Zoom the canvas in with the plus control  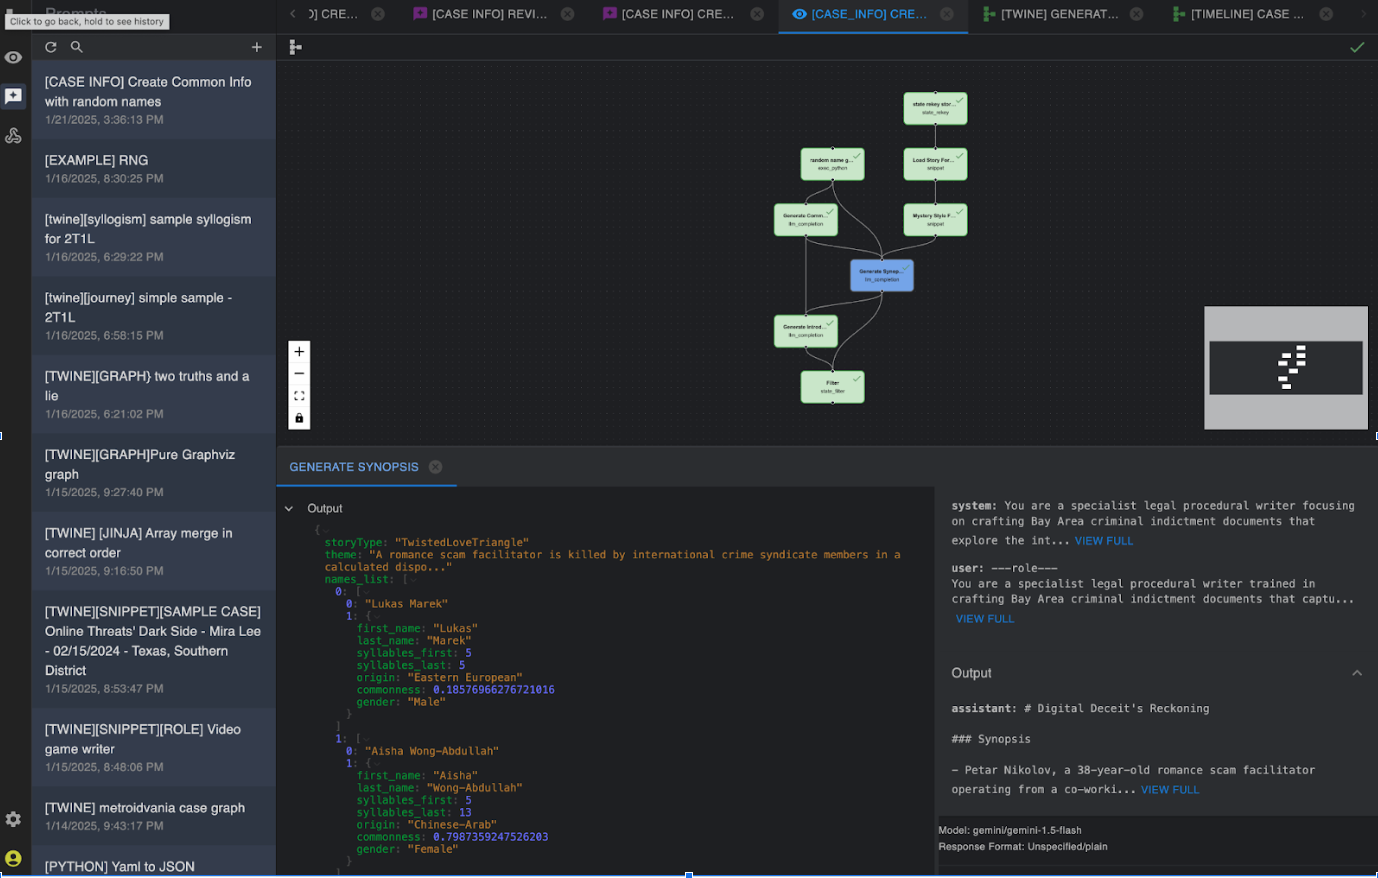(x=298, y=351)
